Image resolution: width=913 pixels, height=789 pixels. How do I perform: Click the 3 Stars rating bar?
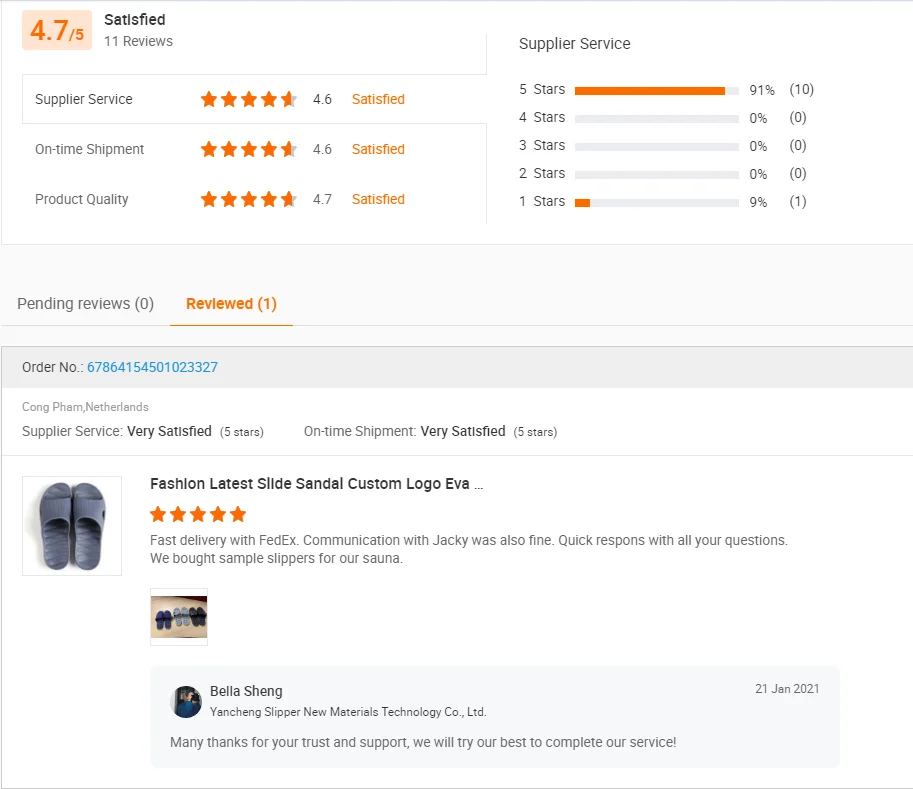pos(656,146)
